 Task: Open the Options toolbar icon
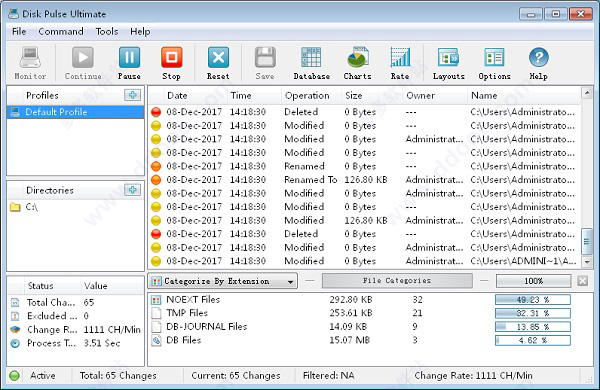(x=494, y=58)
